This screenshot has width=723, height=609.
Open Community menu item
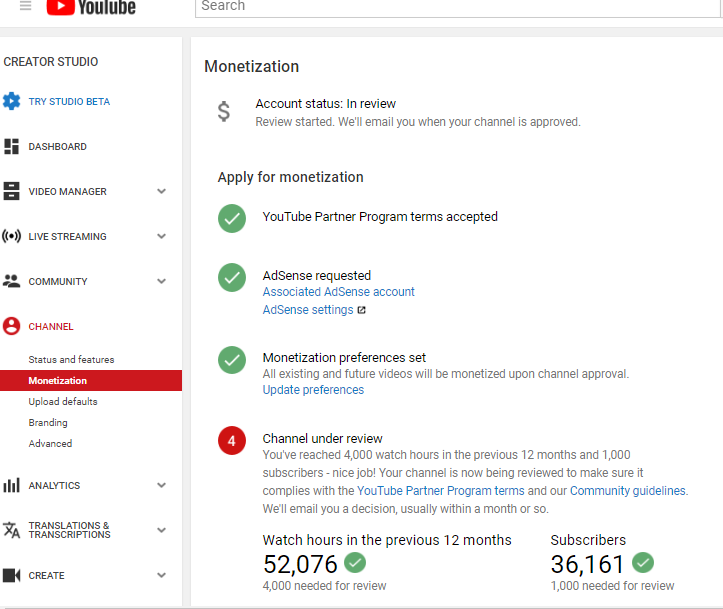coord(58,281)
